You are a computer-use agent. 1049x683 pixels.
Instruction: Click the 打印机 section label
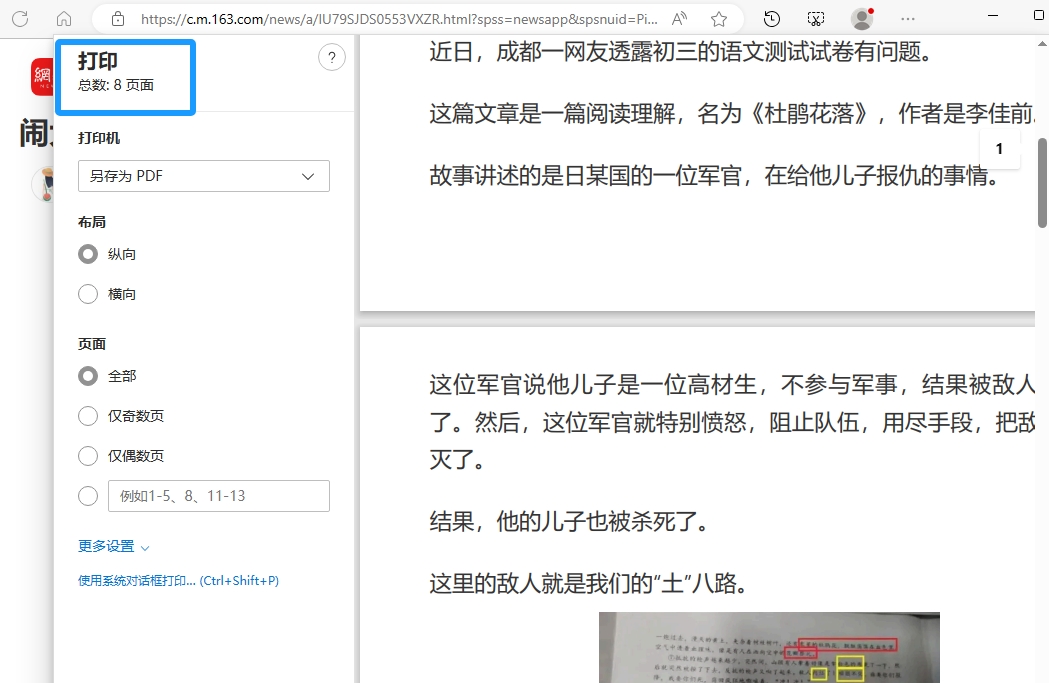click(x=99, y=138)
